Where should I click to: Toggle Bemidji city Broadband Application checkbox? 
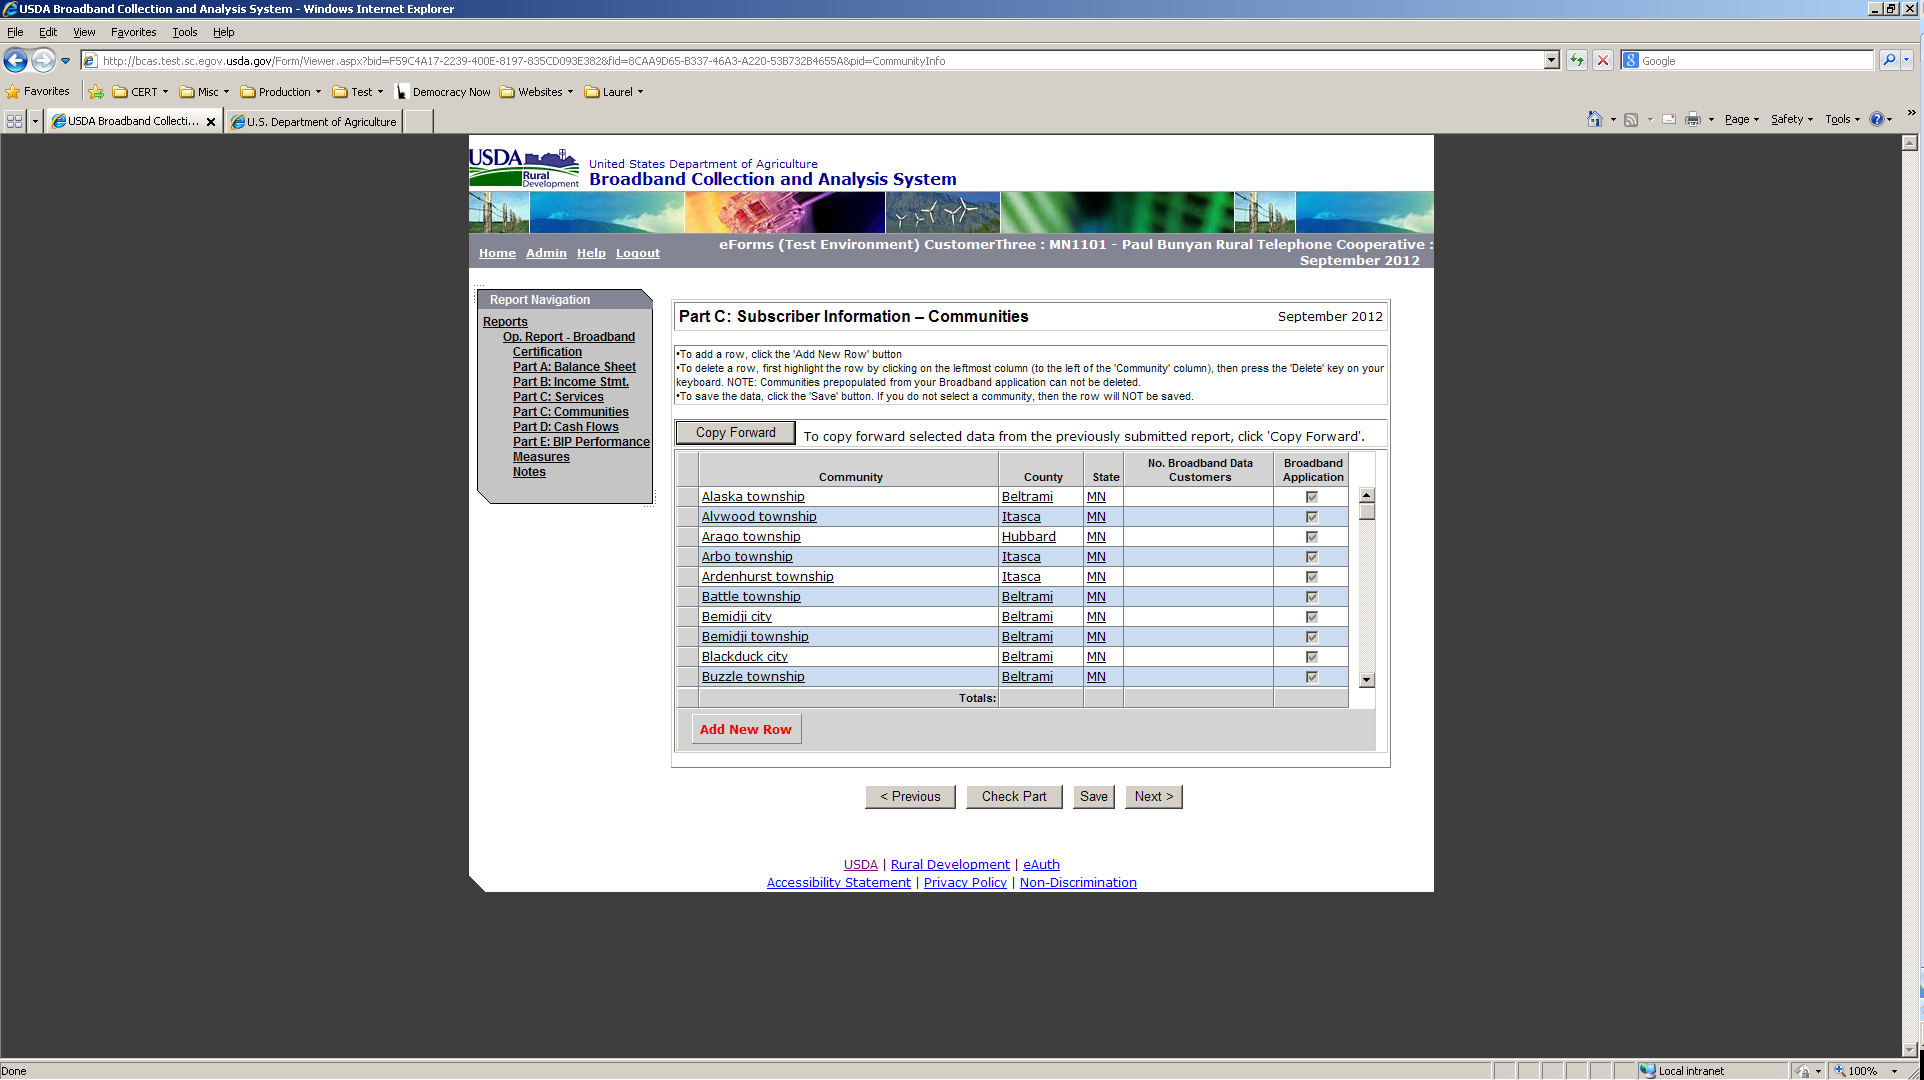pos(1311,617)
